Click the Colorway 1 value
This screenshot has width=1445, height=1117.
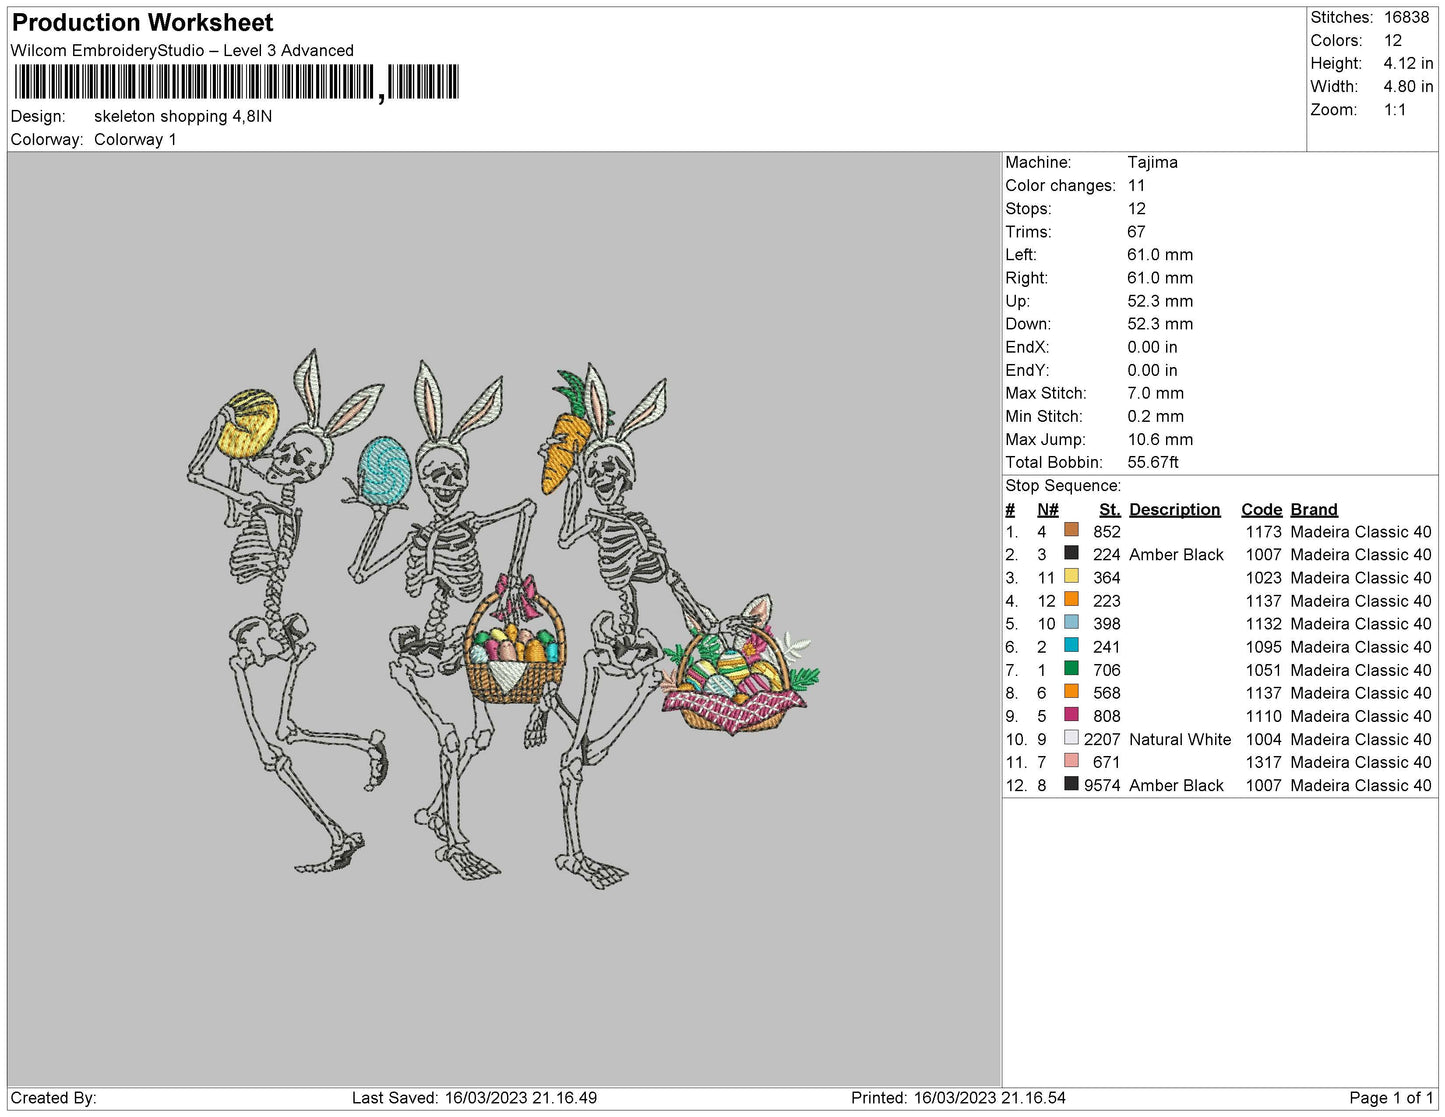pyautogui.click(x=135, y=139)
